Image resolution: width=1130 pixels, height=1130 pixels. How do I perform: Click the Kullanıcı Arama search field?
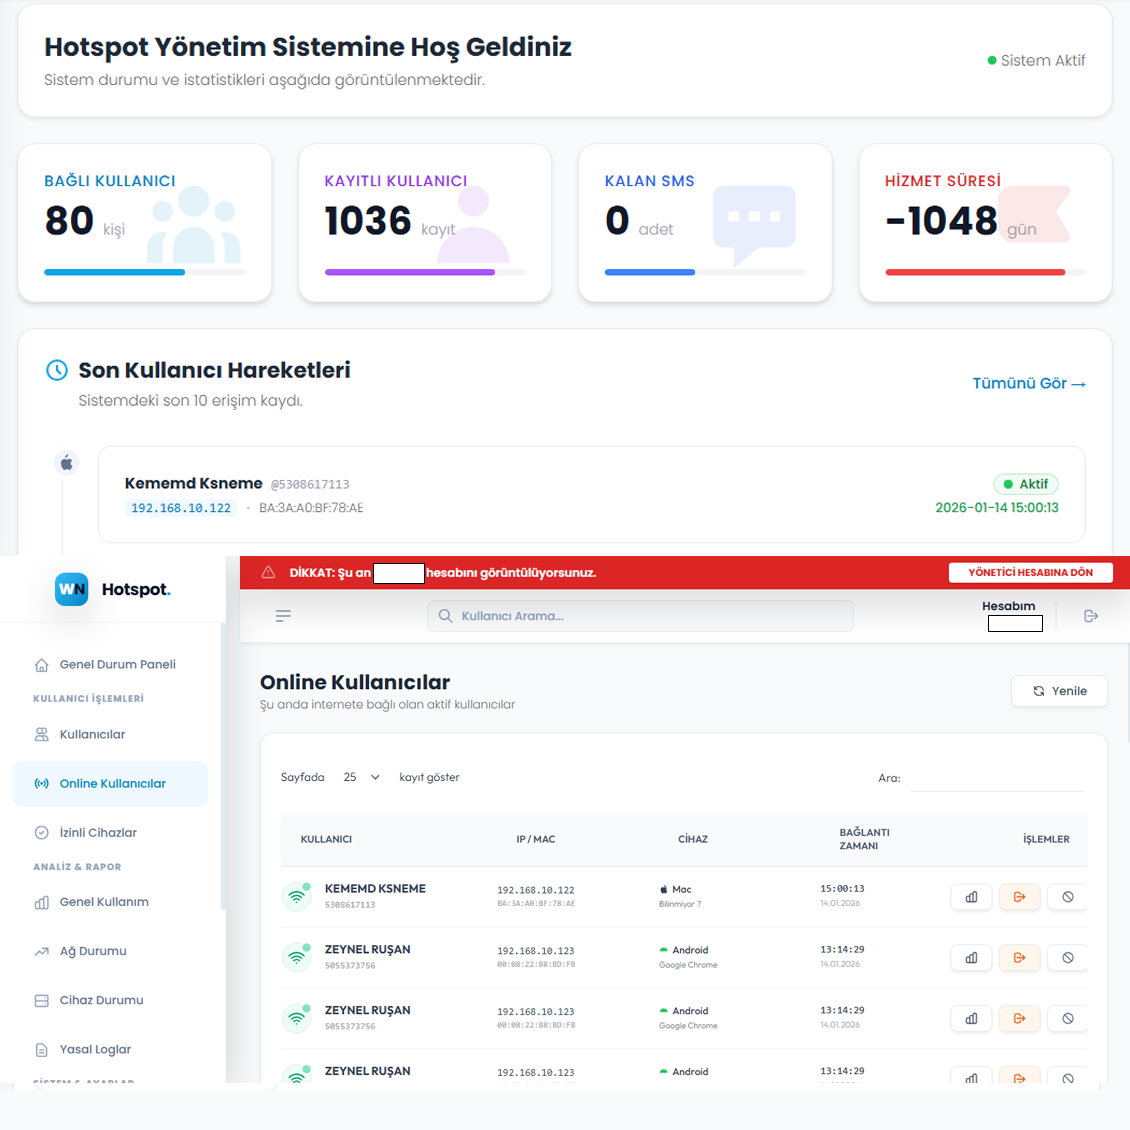coord(640,616)
